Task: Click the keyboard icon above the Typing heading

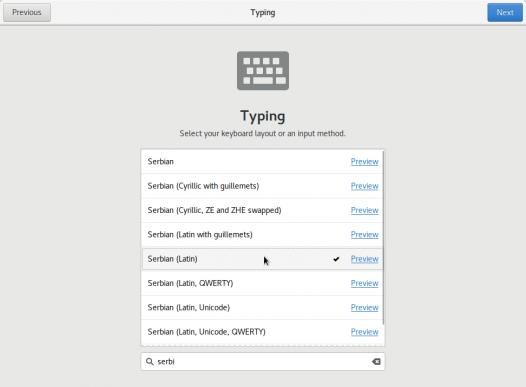Action: 263,71
